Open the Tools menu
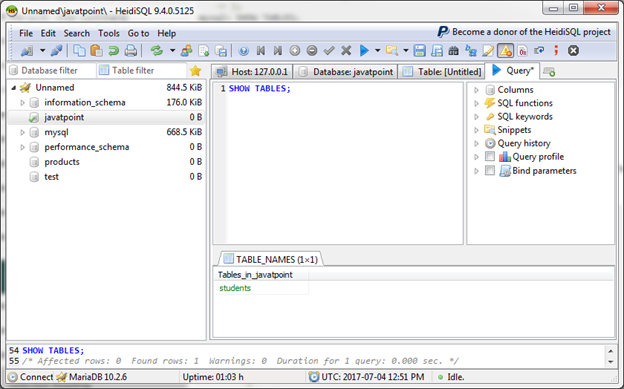Screen dimensions: 624x389 click(x=109, y=33)
